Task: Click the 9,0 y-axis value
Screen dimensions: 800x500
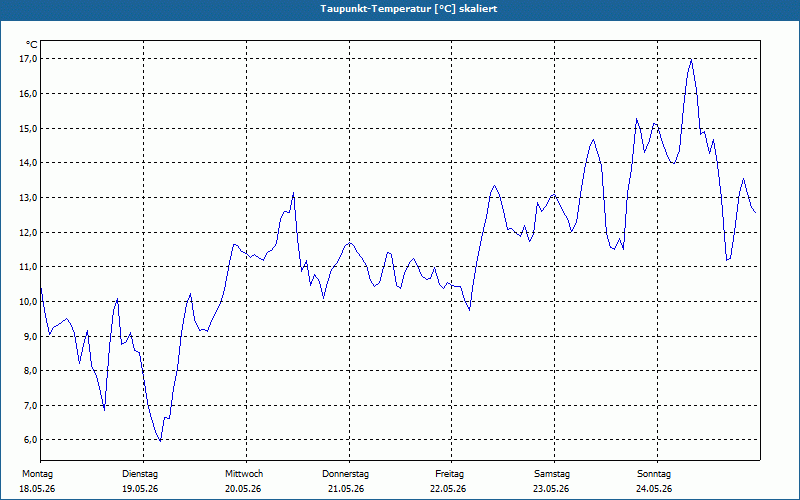Action: pos(30,336)
